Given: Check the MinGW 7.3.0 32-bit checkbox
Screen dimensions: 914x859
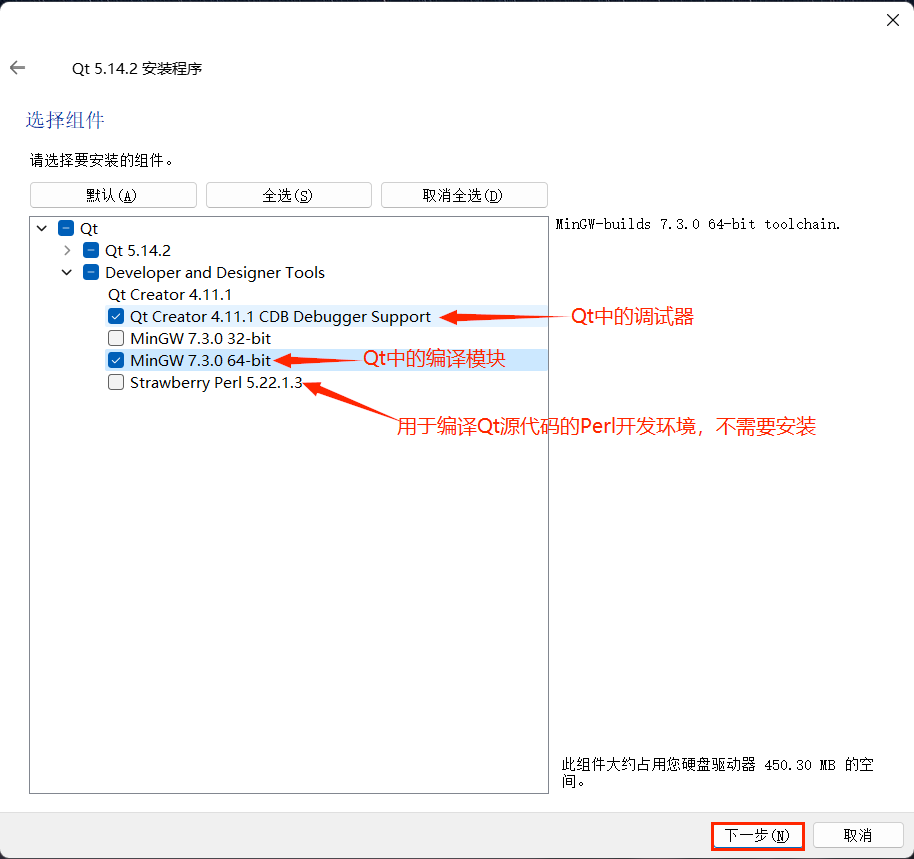Looking at the screenshot, I should [x=116, y=339].
